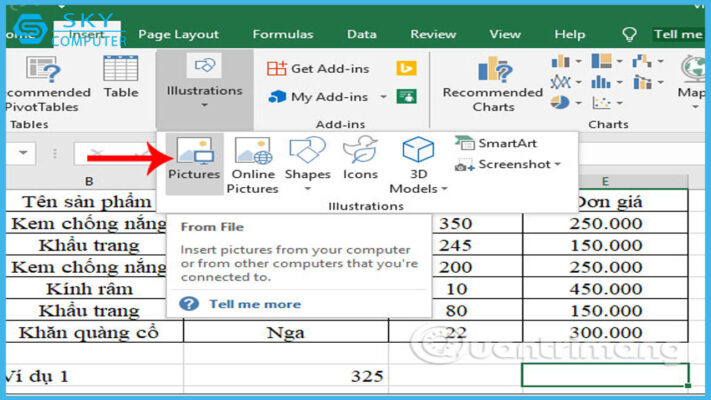Open Online Pictures
This screenshot has height=400, width=711.
click(x=253, y=165)
